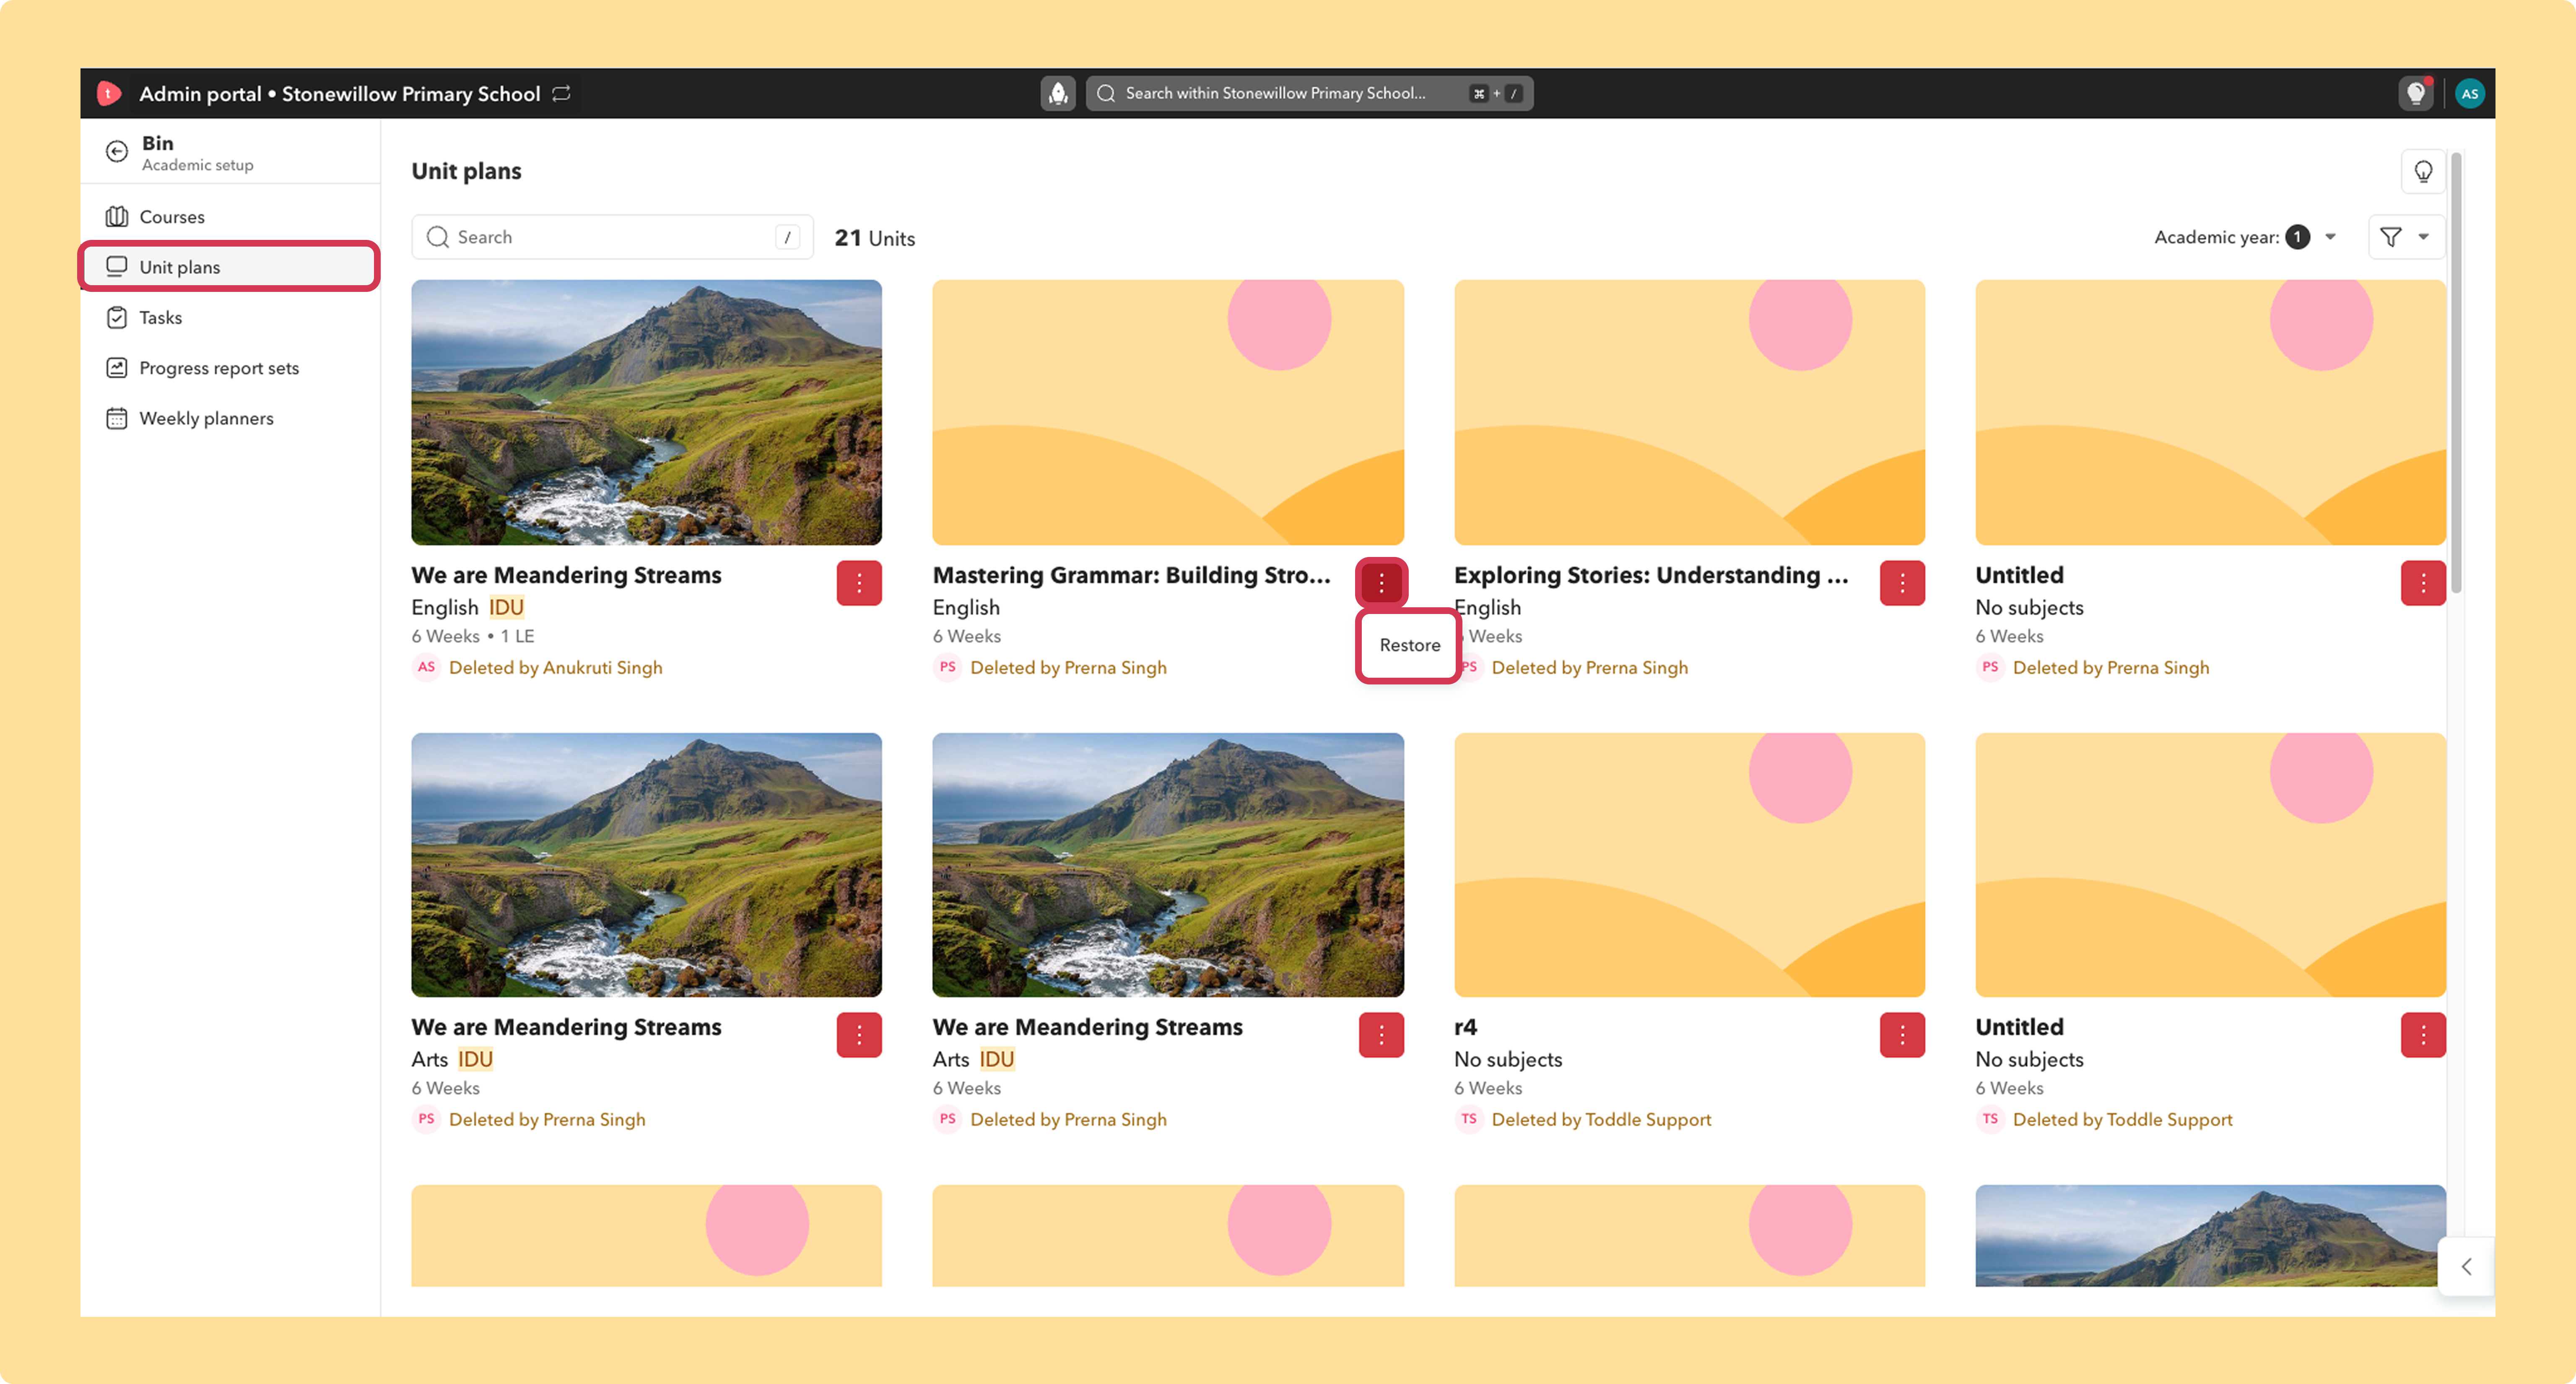Collapse the side panel chevron
Screen dimensions: 2576x1384
tap(2466, 1266)
